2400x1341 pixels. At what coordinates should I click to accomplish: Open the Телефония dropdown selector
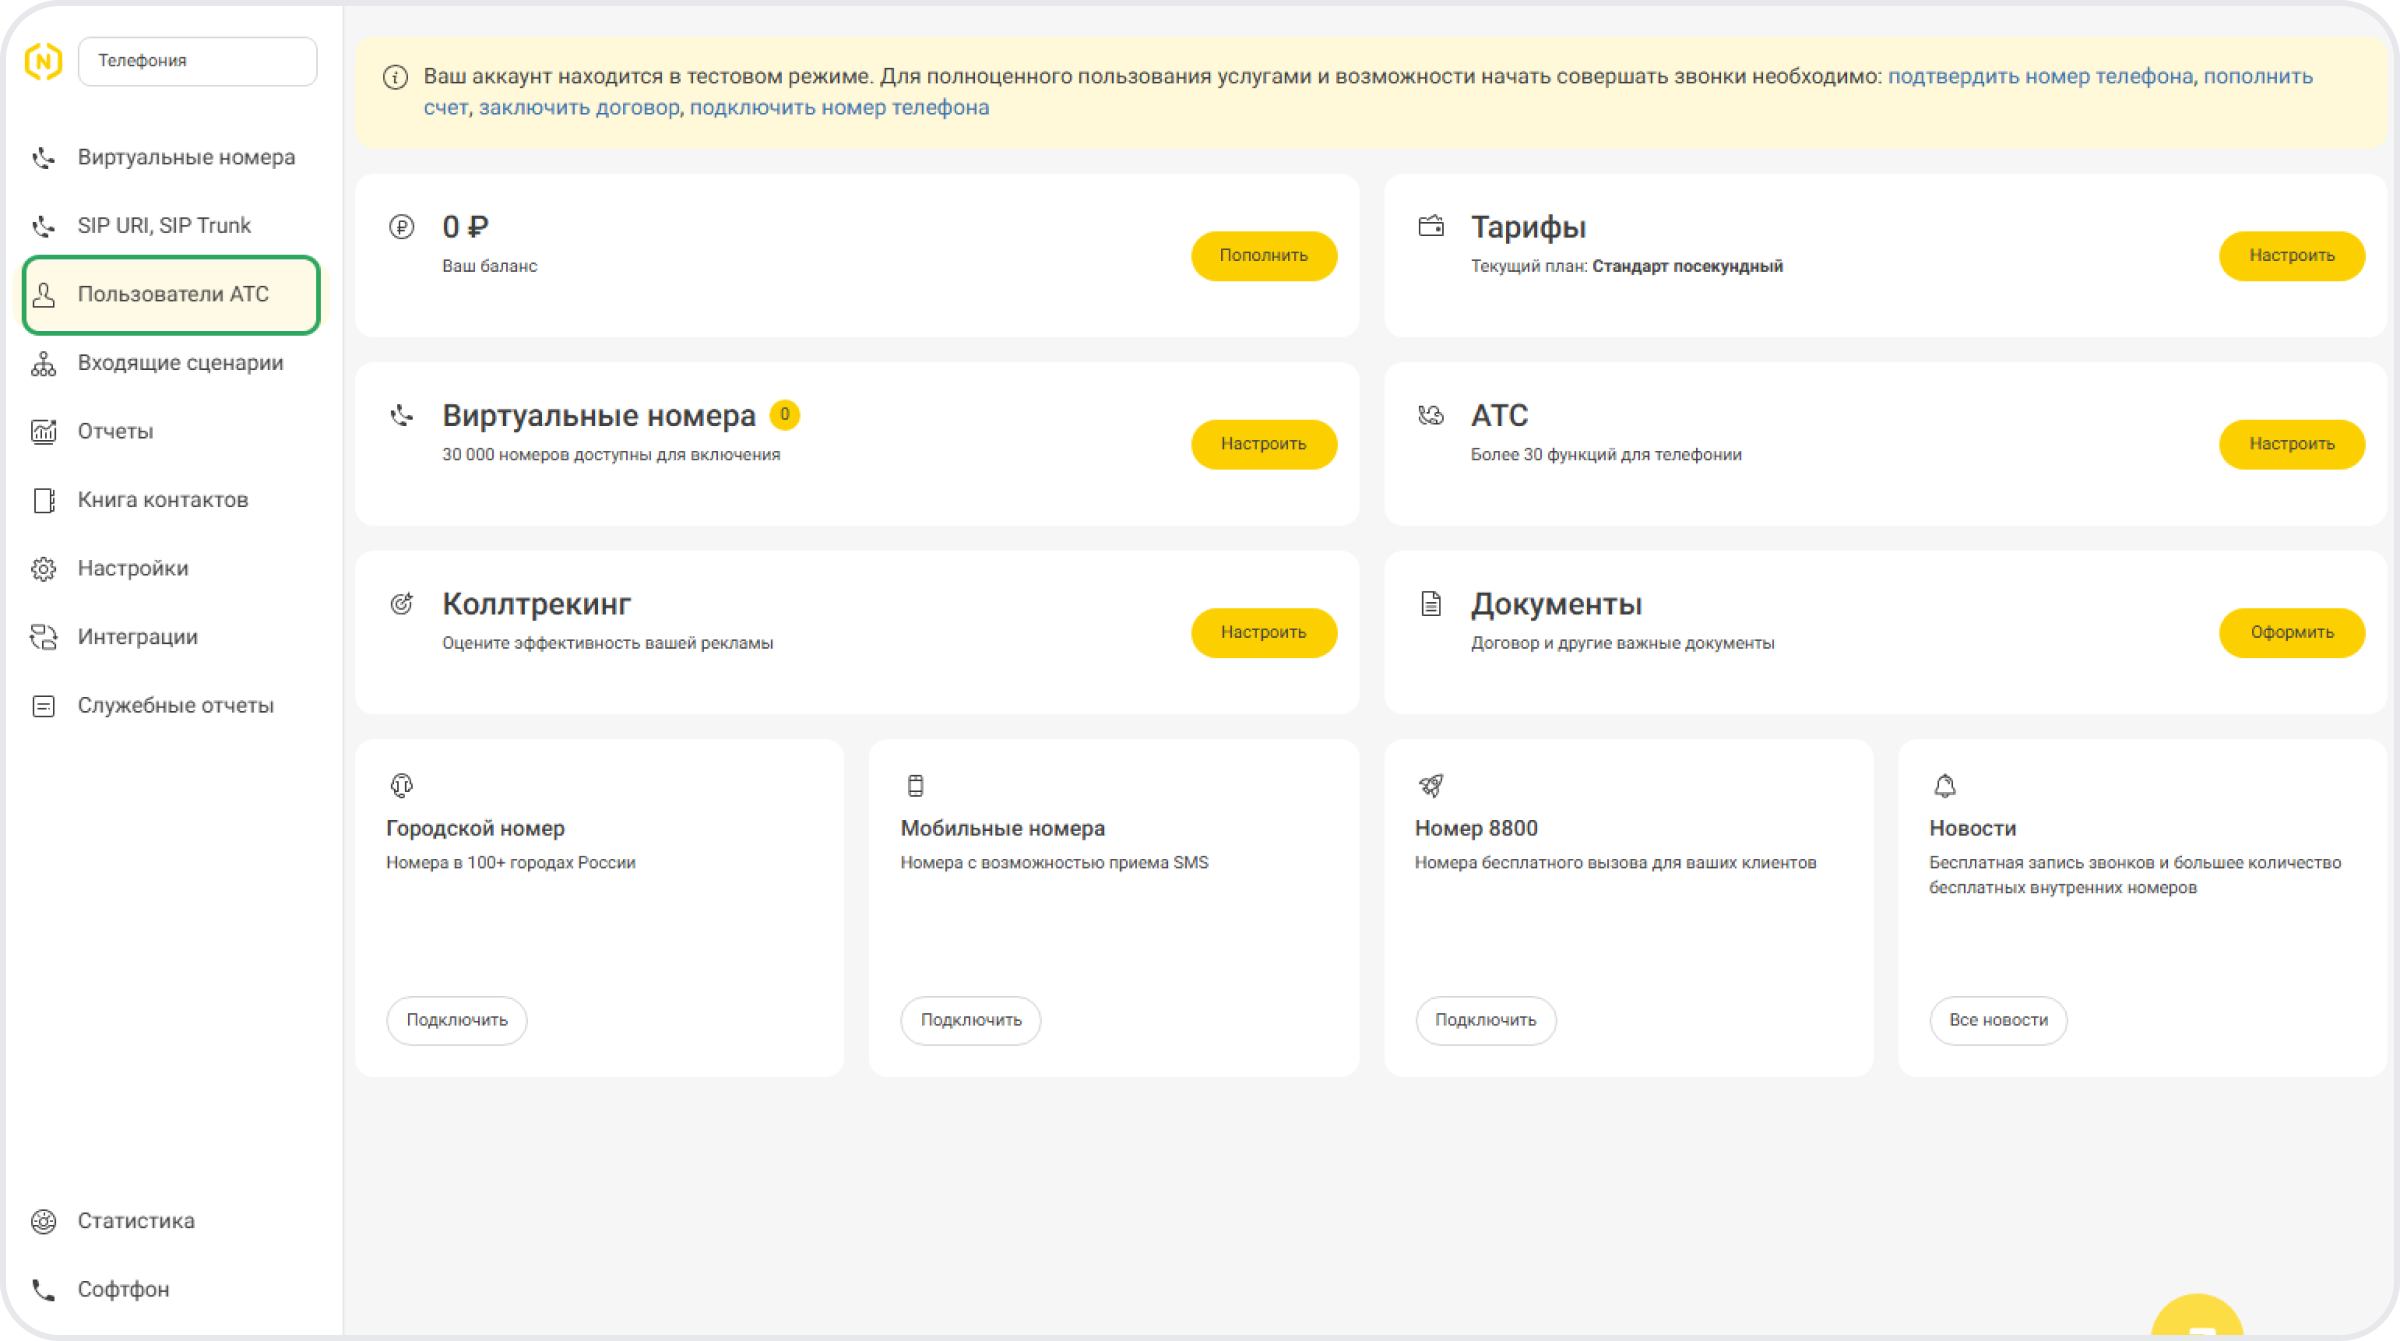tap(197, 61)
